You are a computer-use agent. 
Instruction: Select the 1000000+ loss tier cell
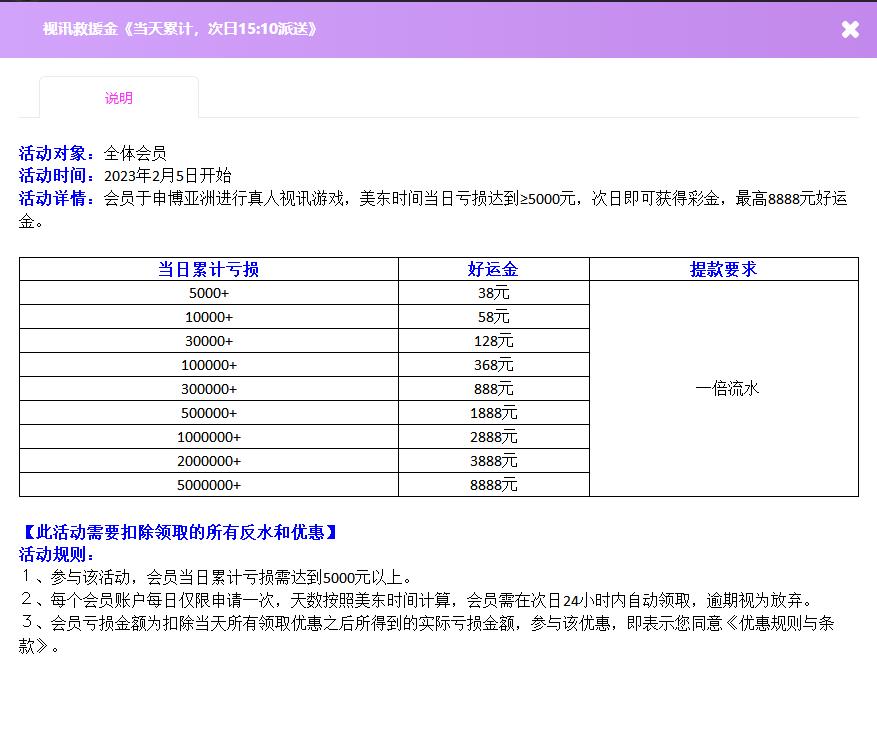pos(208,437)
